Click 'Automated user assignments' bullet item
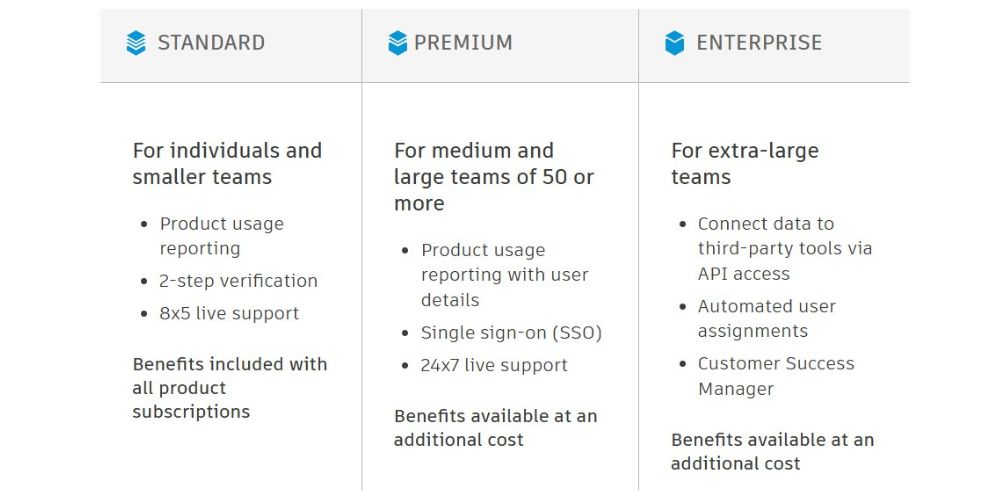This screenshot has height=500, width=1000. [x=766, y=318]
